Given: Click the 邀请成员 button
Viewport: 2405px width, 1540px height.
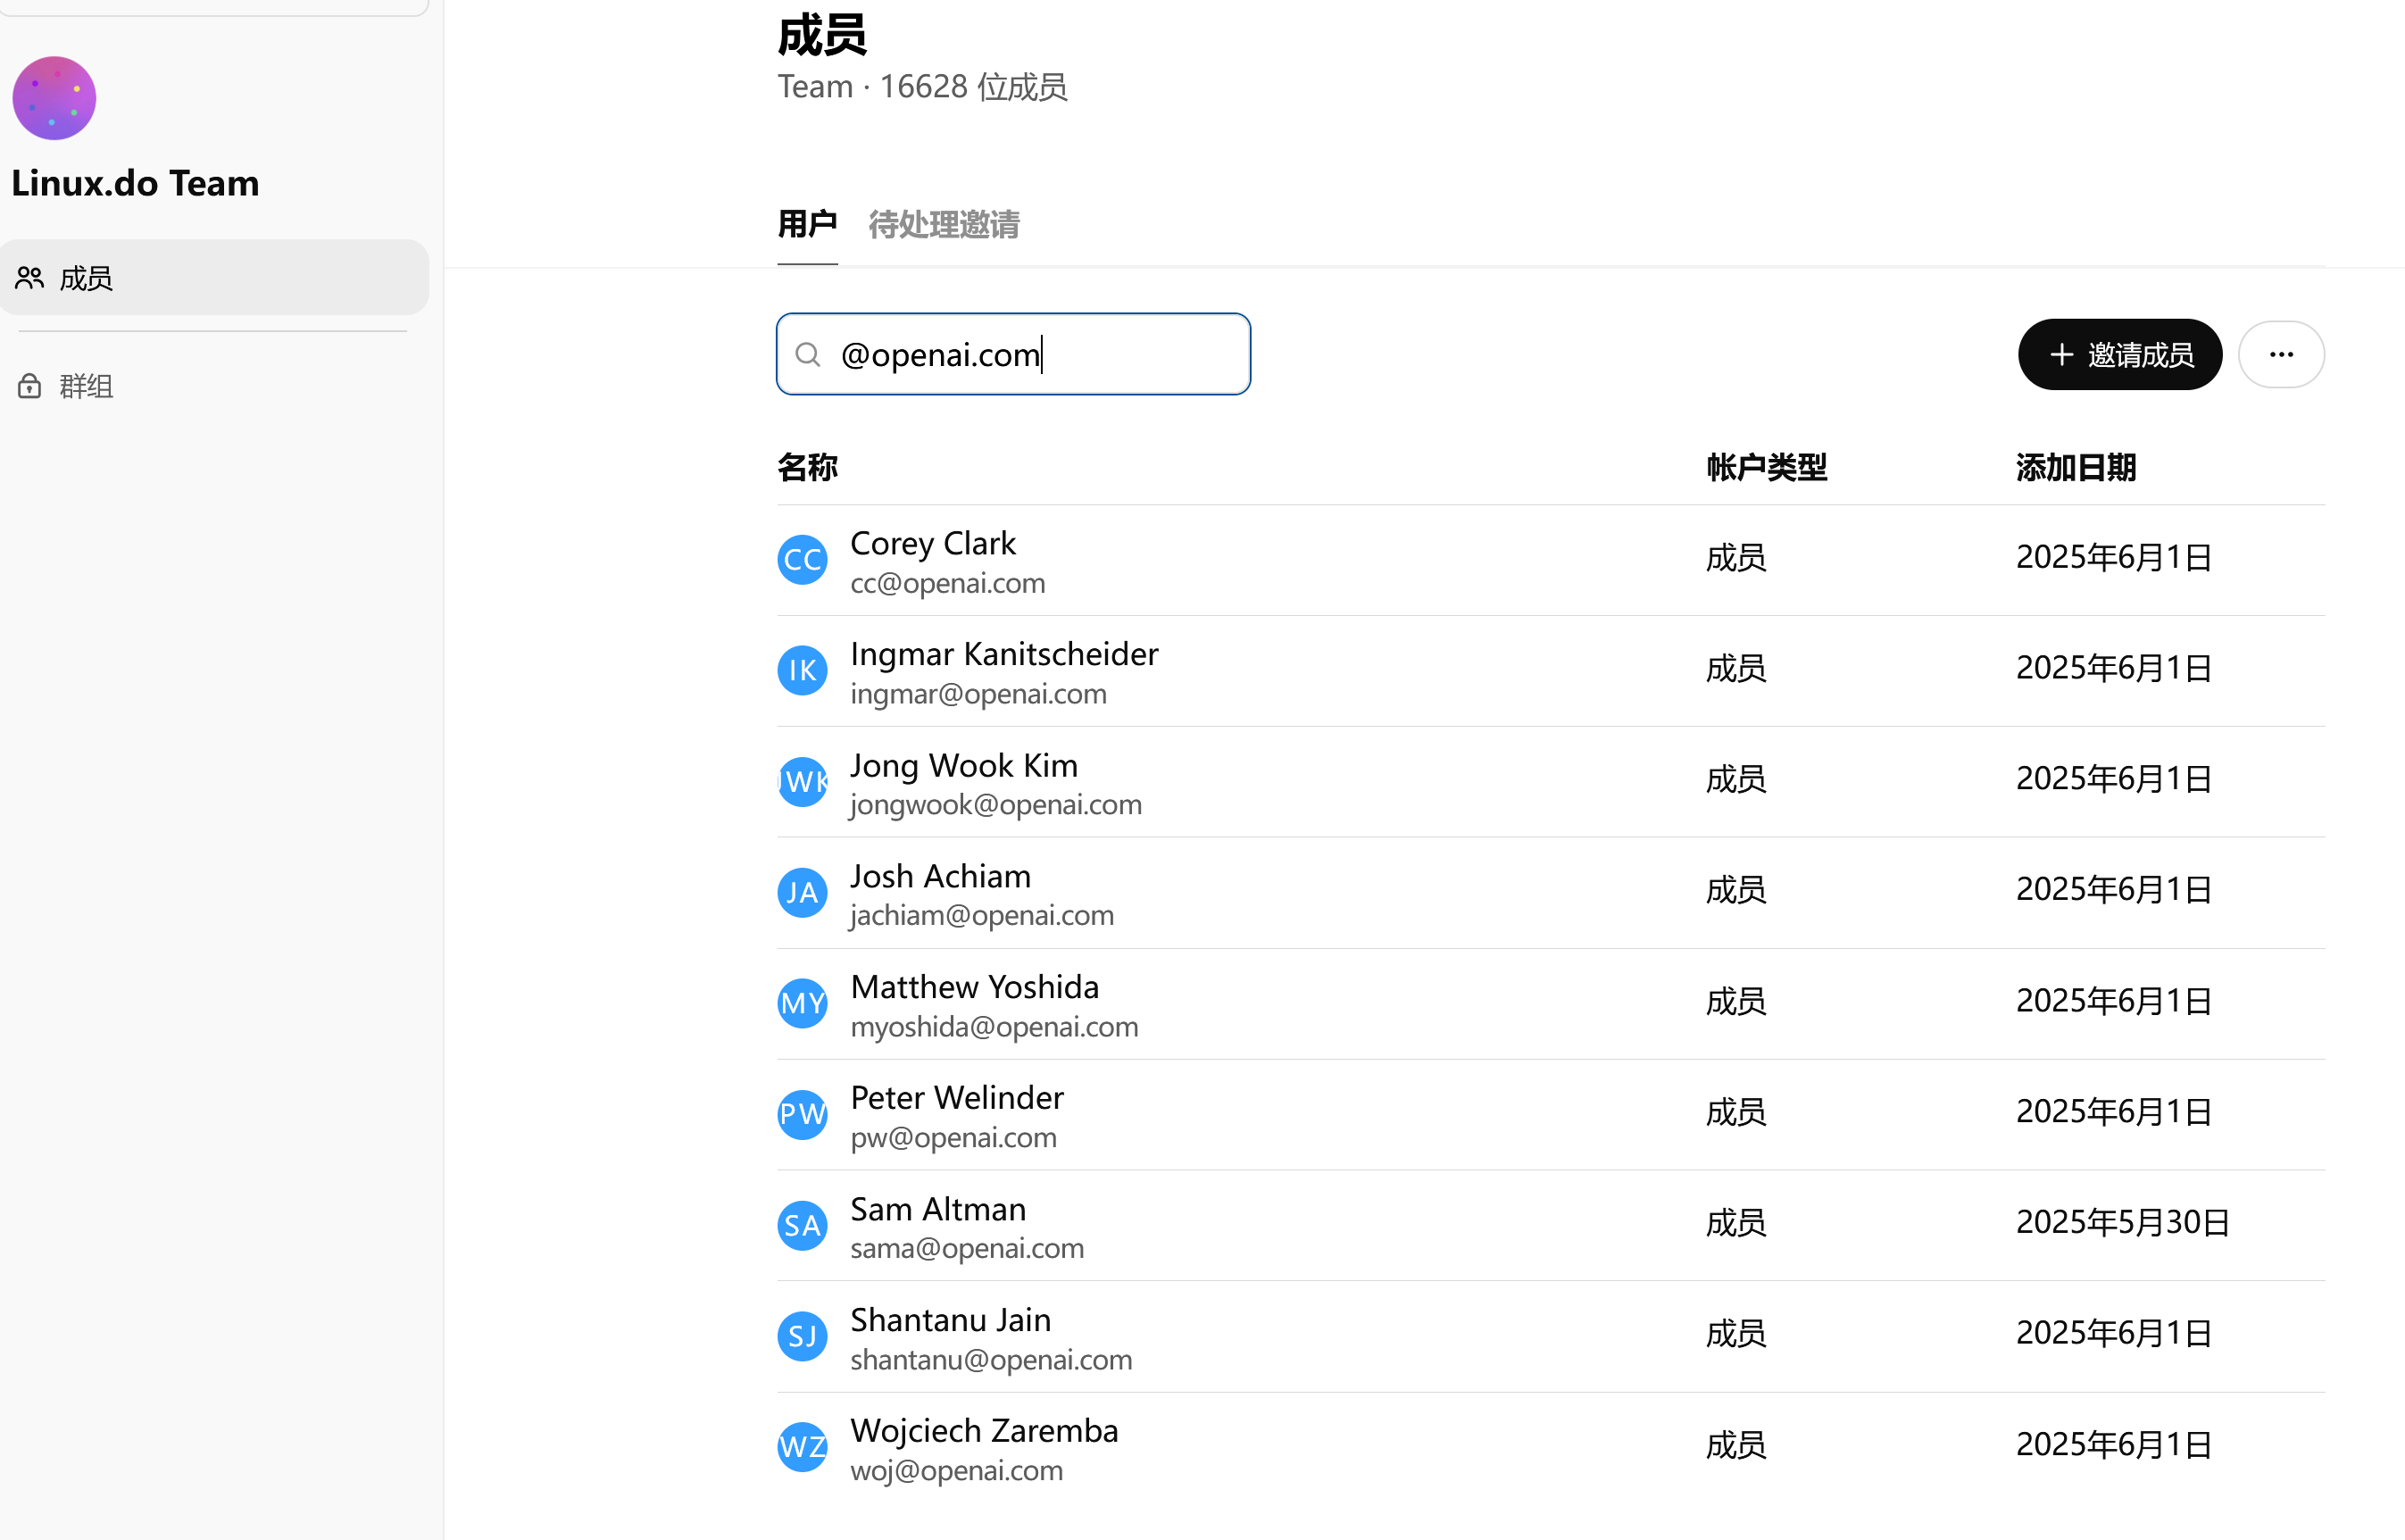Looking at the screenshot, I should (2120, 354).
